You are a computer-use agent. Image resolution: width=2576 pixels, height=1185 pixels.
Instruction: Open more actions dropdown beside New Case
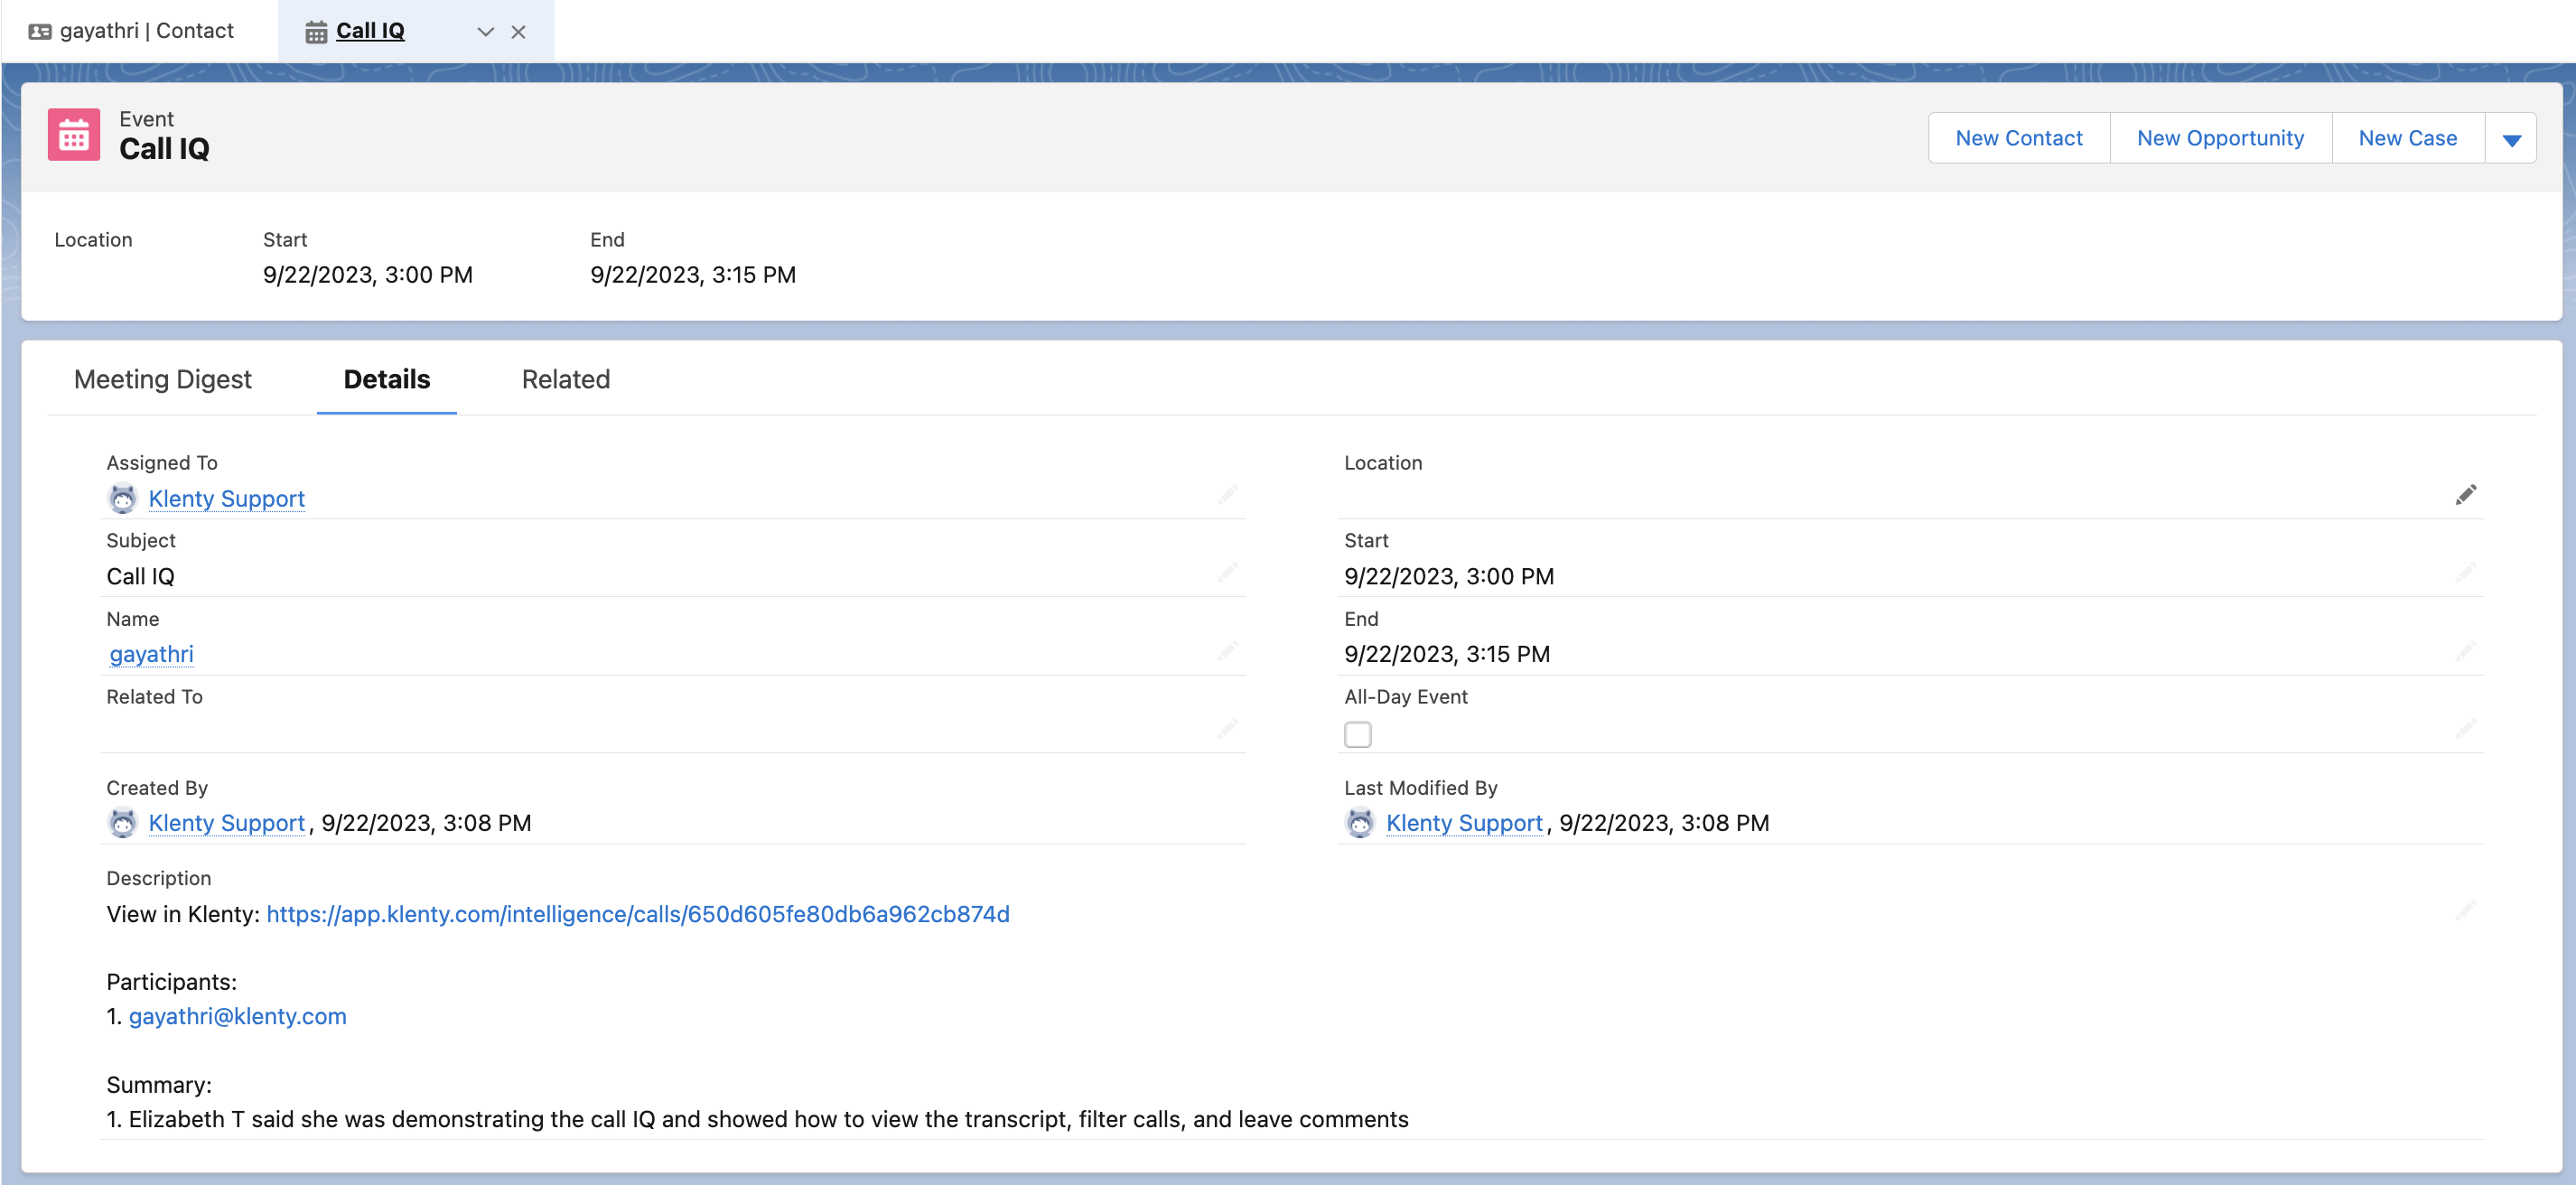coord(2510,139)
